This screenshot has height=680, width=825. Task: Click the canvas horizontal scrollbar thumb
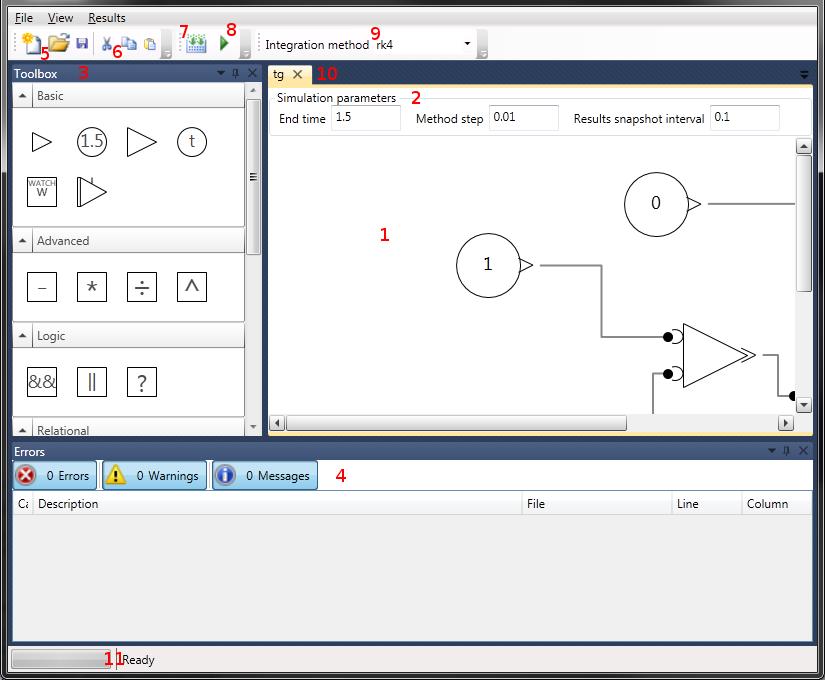456,423
